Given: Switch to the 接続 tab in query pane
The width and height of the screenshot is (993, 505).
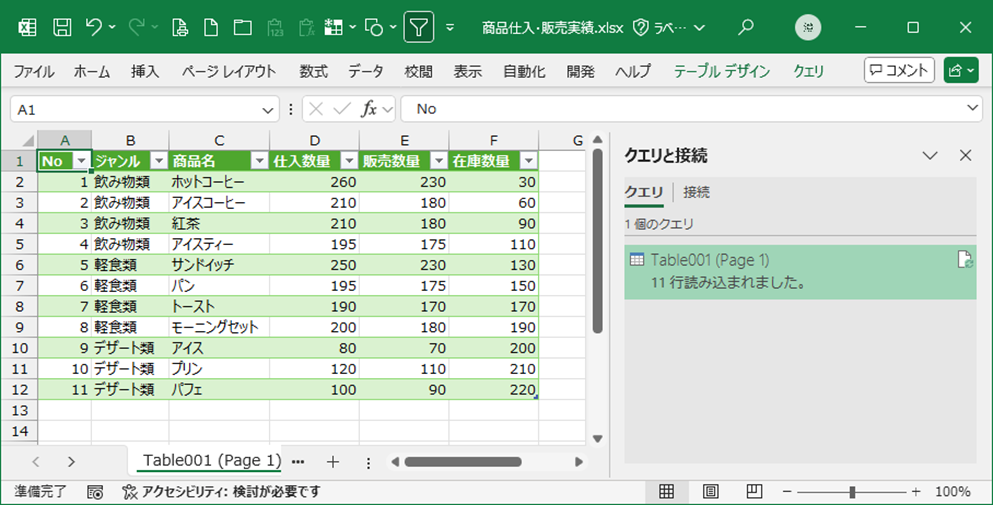Looking at the screenshot, I should click(x=696, y=192).
